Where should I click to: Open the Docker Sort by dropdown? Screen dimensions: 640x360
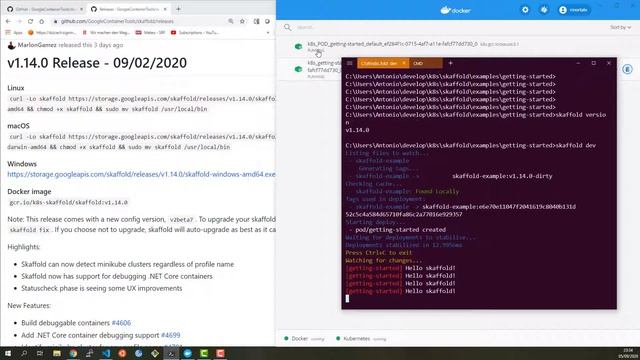coord(620,27)
